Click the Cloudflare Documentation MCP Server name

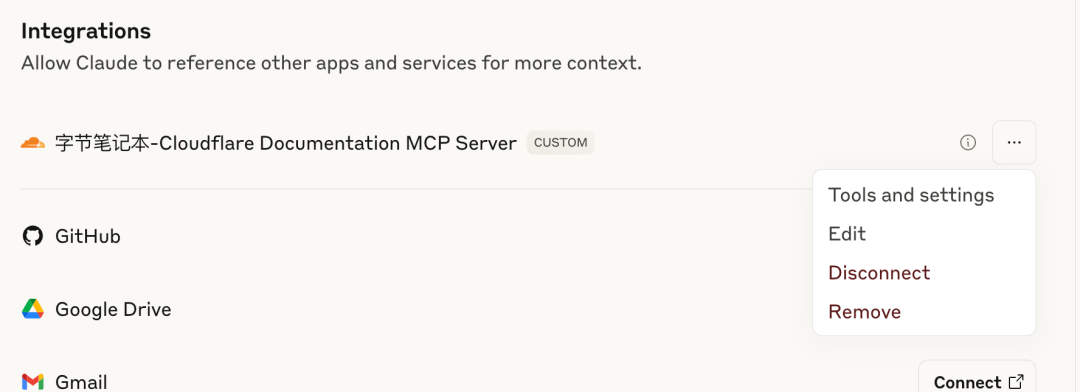pos(286,143)
